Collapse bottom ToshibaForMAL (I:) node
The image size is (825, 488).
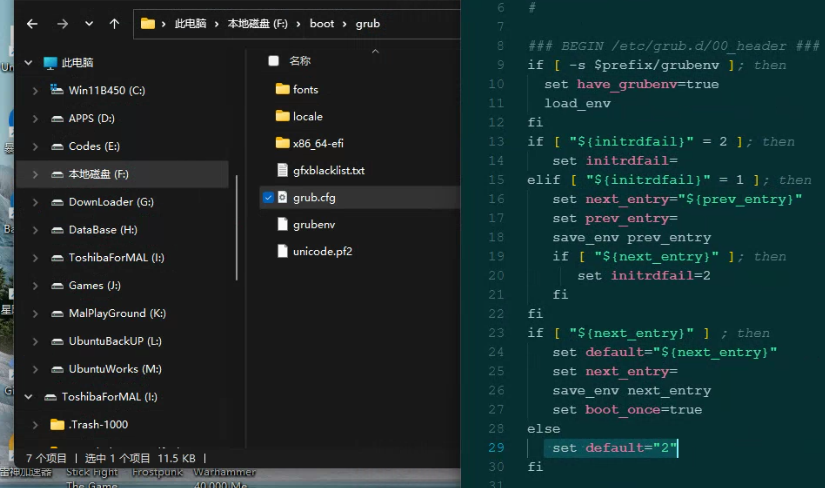28,396
